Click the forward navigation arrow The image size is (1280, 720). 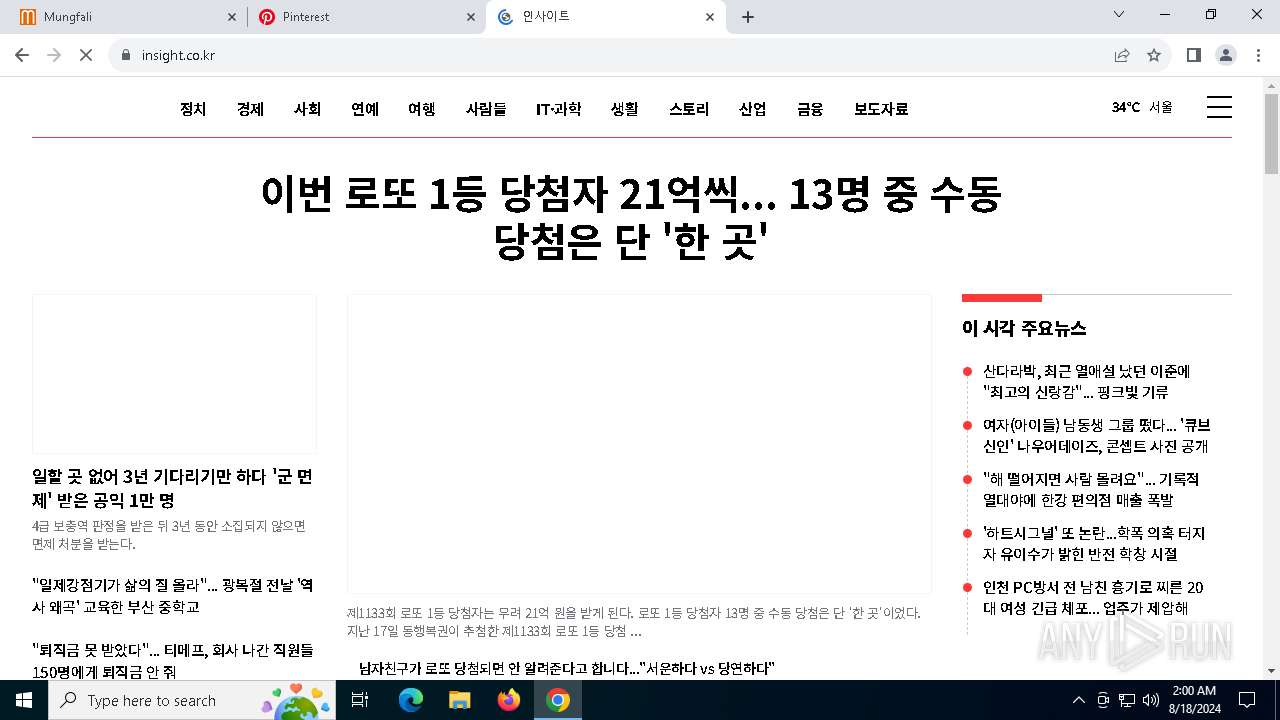pyautogui.click(x=54, y=55)
